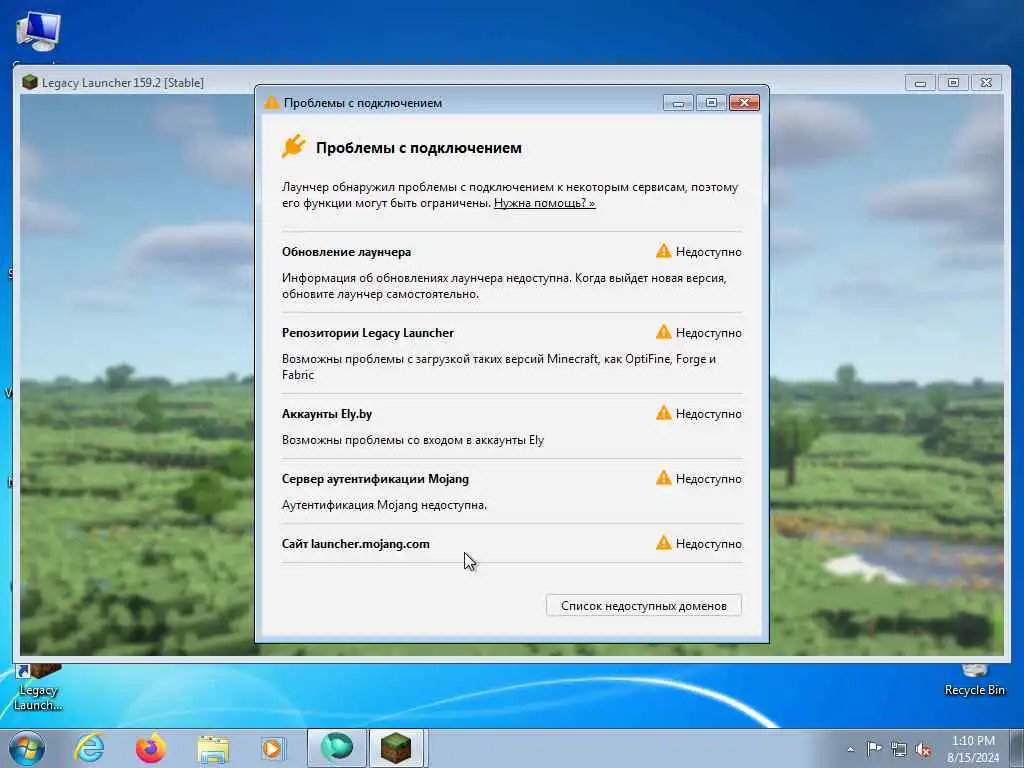Click warning icon beside 'Обновление лаунчера'

point(663,251)
